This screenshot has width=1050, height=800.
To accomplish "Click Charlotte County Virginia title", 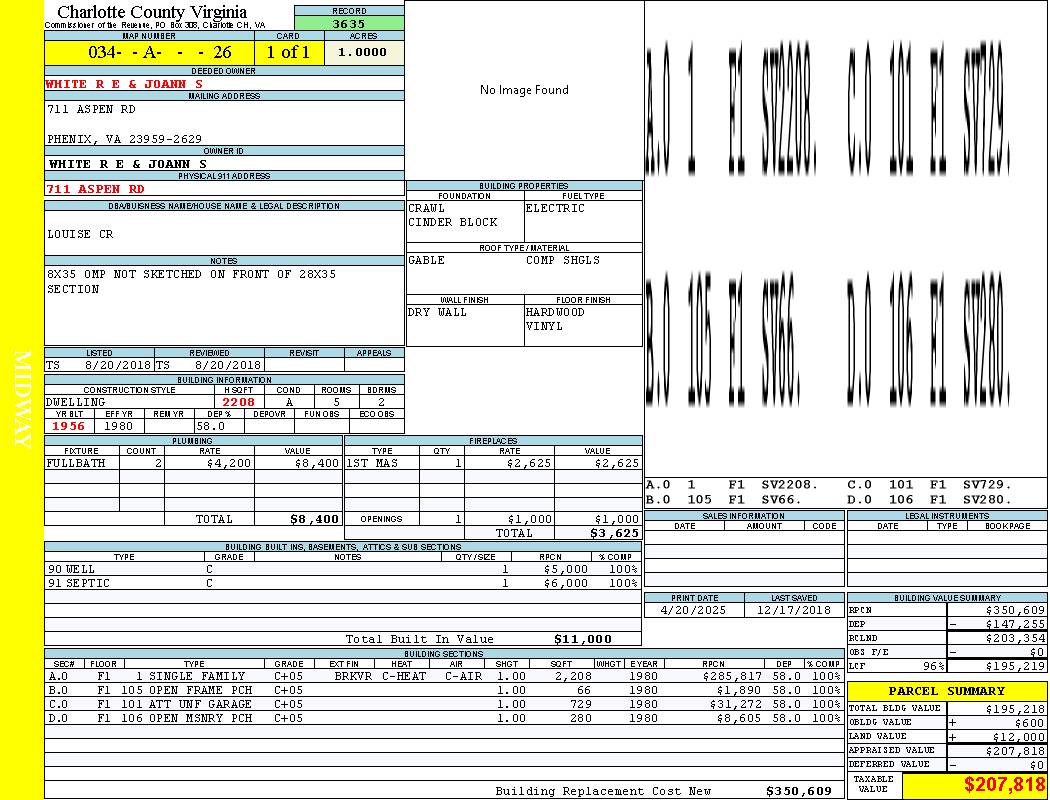I will [x=152, y=12].
